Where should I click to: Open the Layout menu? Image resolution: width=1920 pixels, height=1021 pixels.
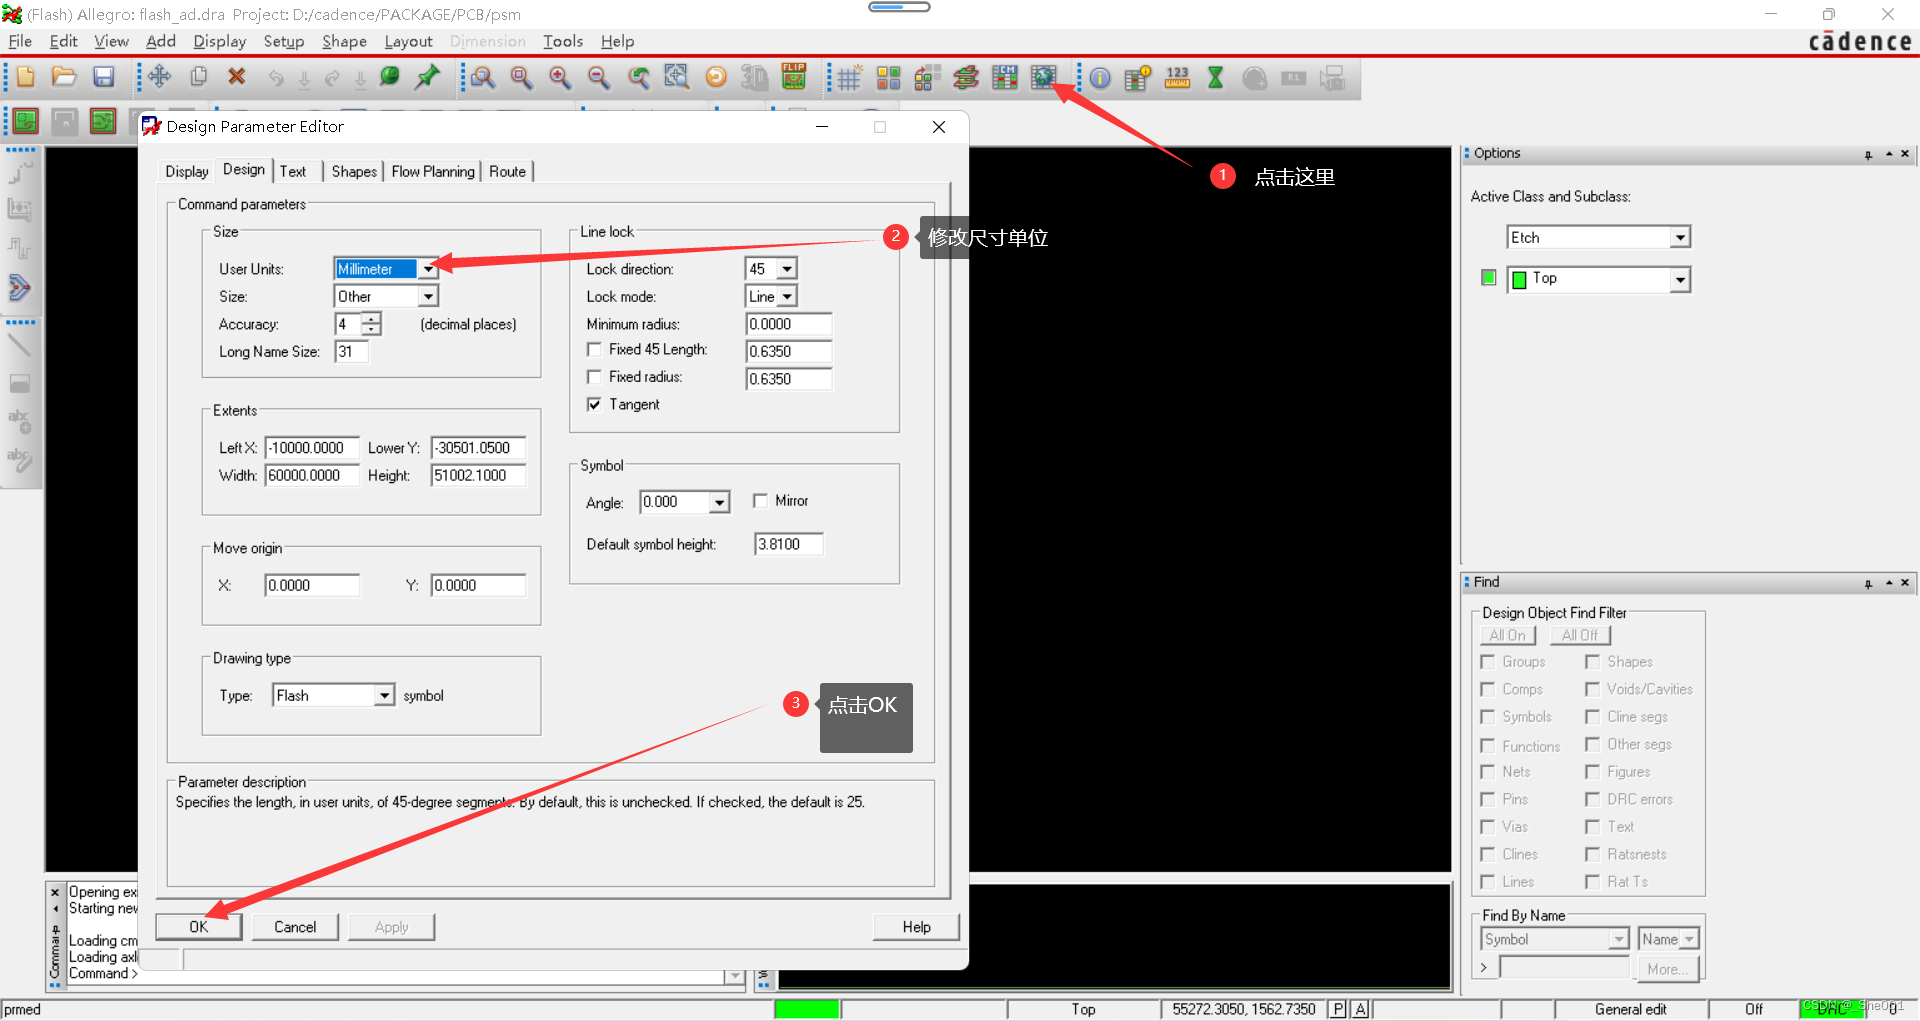(408, 41)
